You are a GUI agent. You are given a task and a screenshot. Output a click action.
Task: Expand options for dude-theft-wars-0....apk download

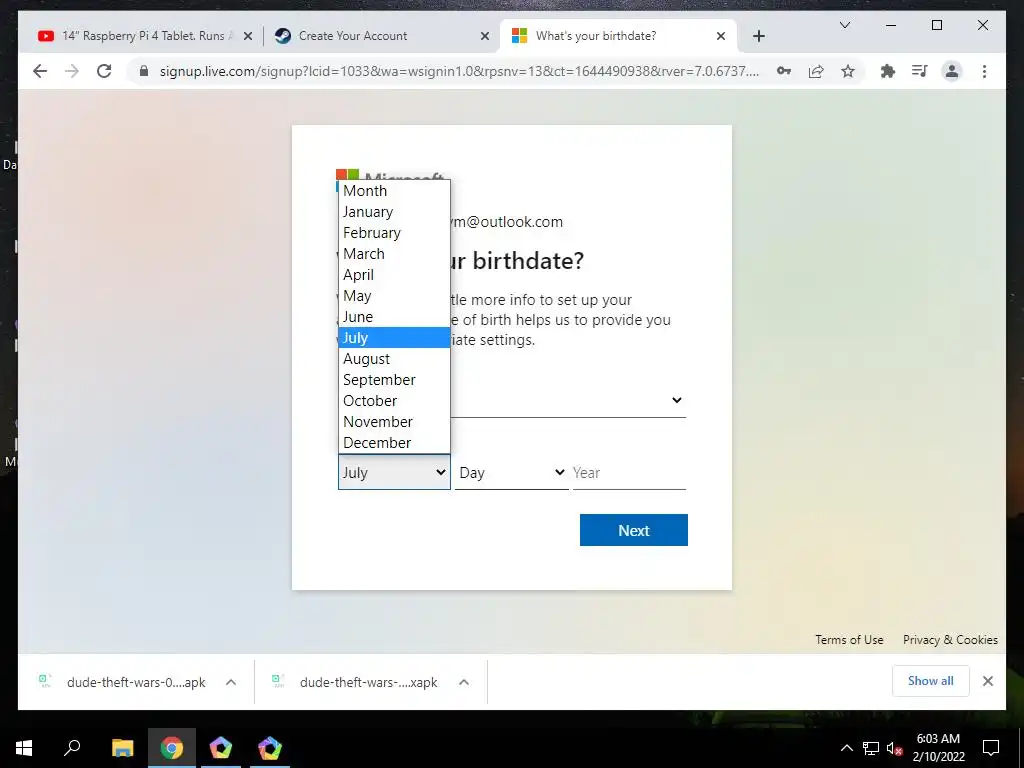click(x=231, y=682)
